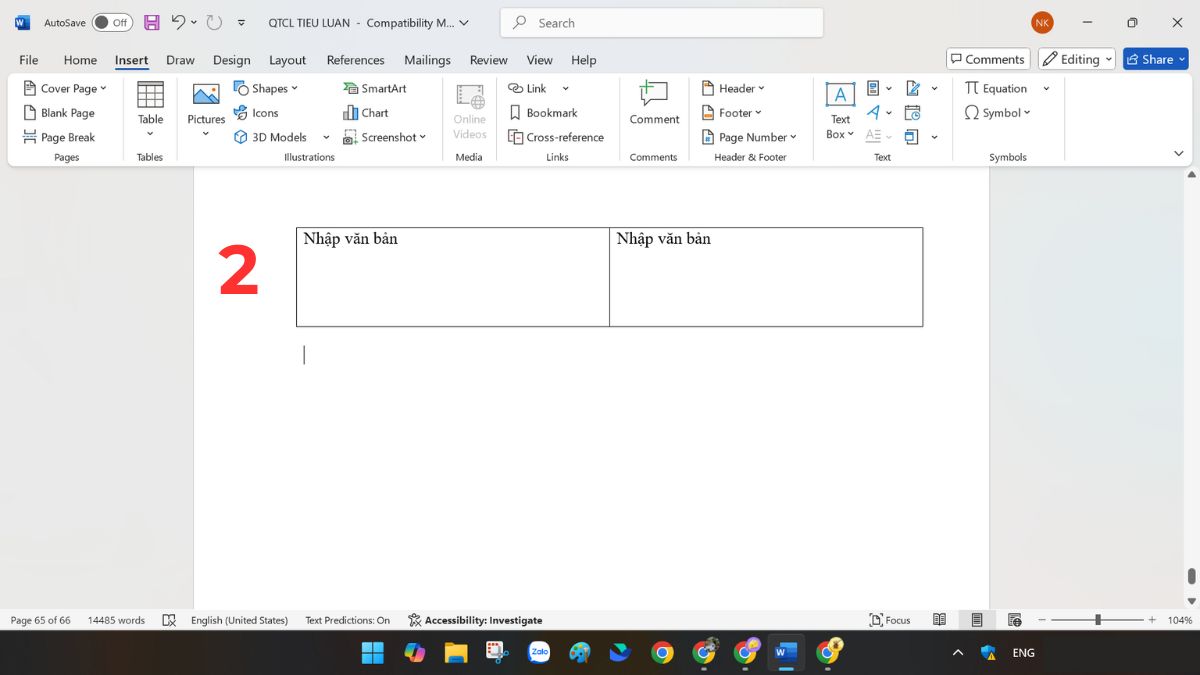Add a Bookmark
The width and height of the screenshot is (1200, 675).
point(543,113)
